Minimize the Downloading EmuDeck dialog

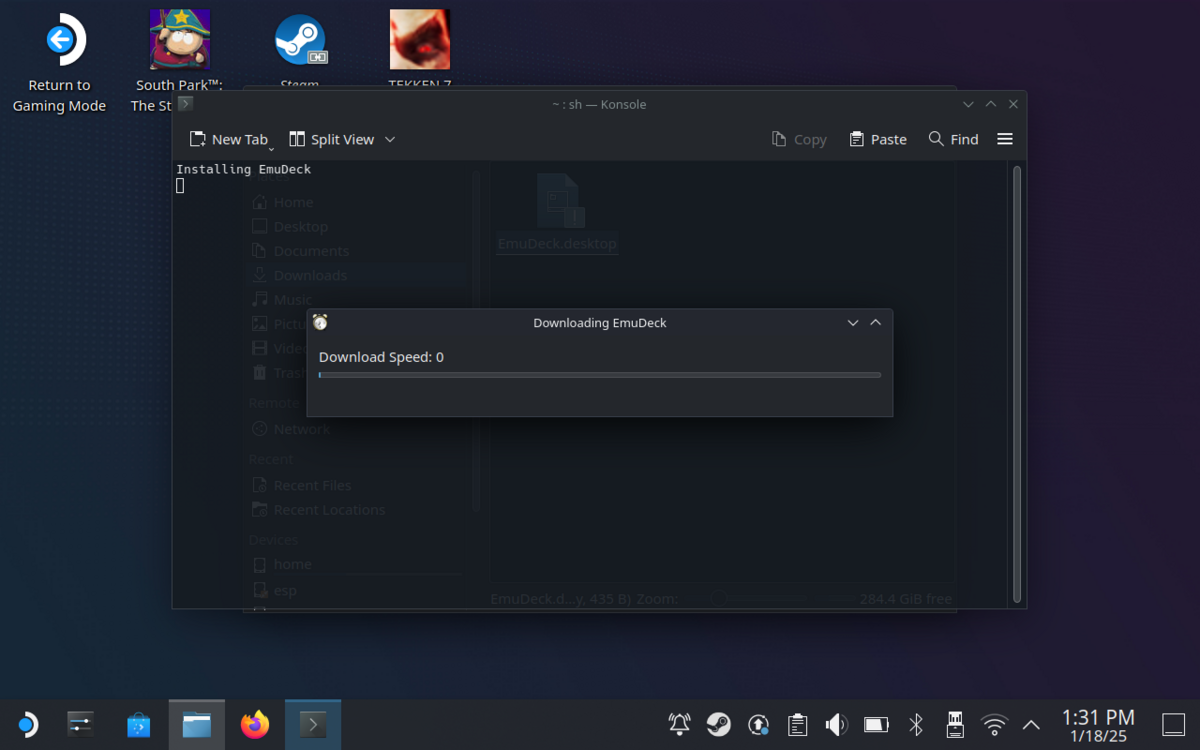coord(853,322)
